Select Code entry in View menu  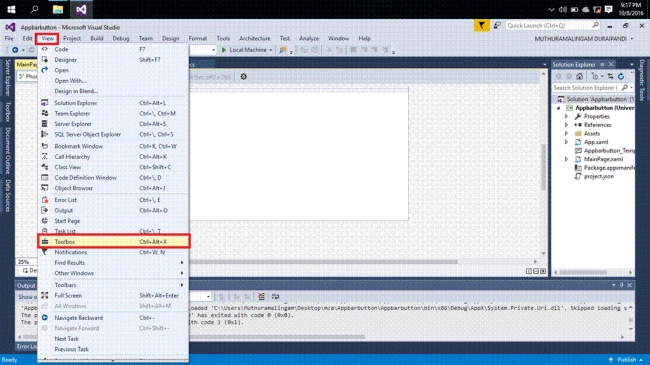point(114,49)
